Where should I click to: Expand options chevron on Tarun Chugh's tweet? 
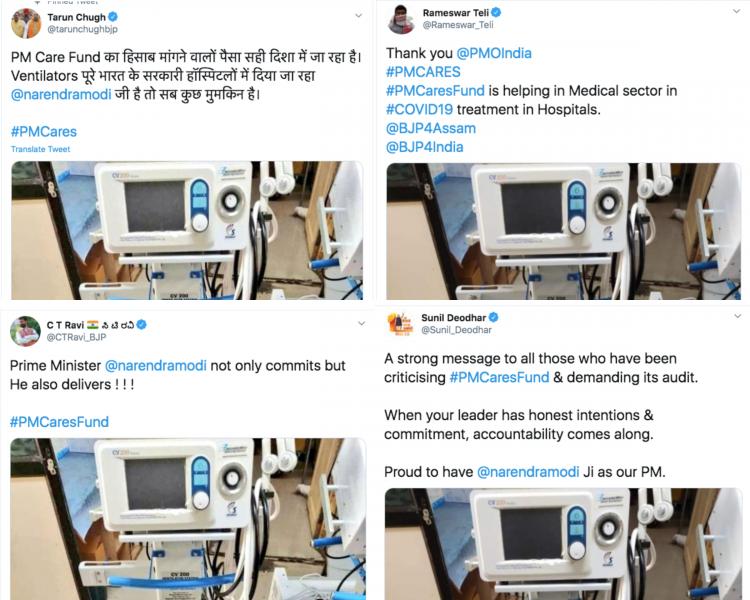358,16
